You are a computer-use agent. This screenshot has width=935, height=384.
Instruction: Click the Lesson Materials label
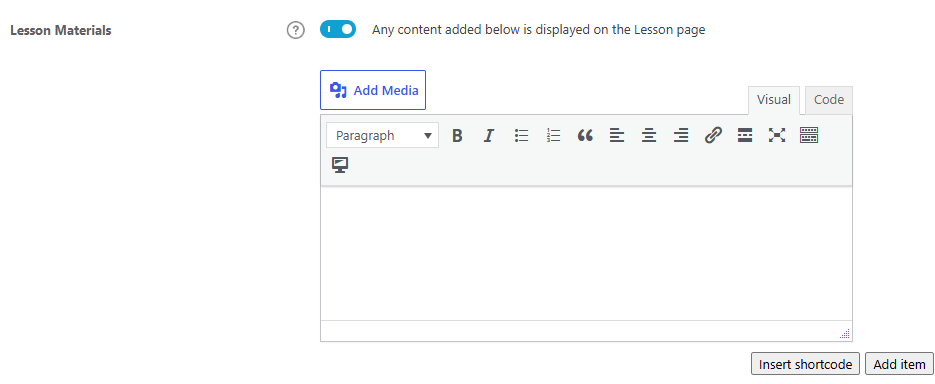click(x=61, y=30)
